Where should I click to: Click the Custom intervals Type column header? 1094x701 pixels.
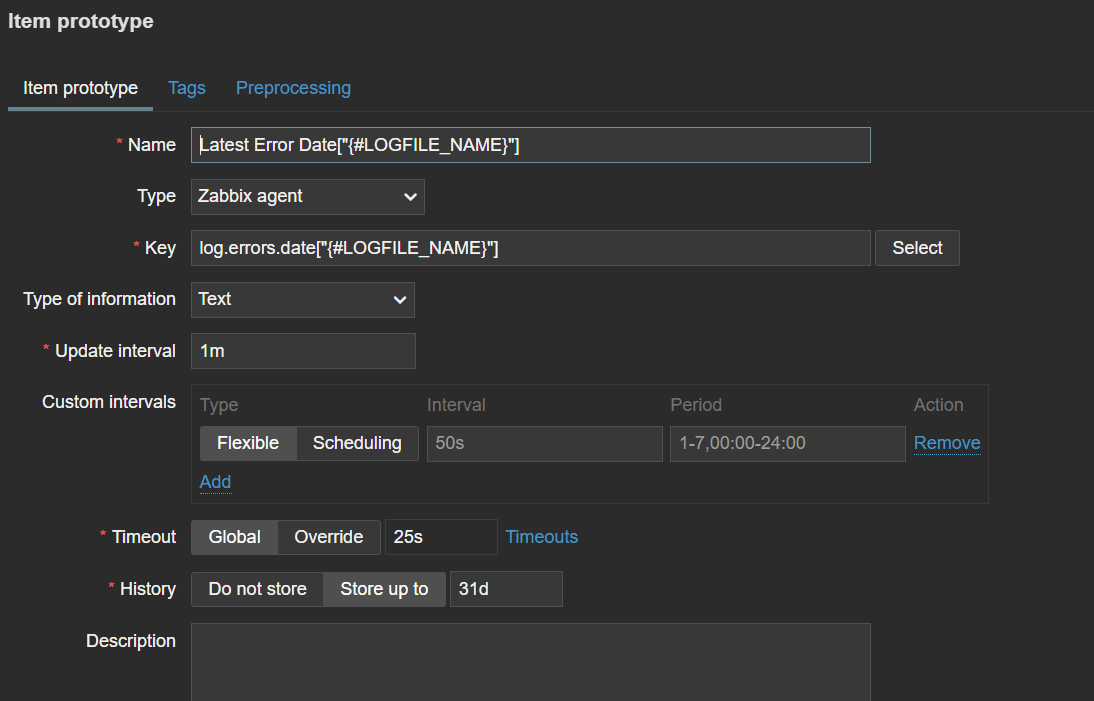[219, 405]
